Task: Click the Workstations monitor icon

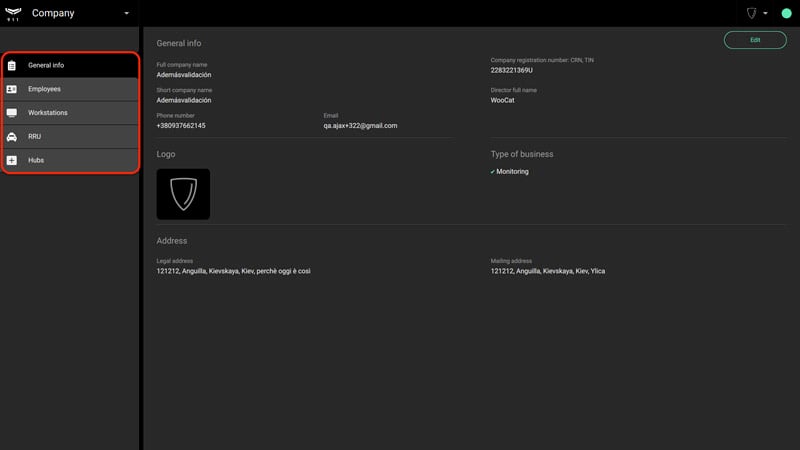Action: (12, 113)
